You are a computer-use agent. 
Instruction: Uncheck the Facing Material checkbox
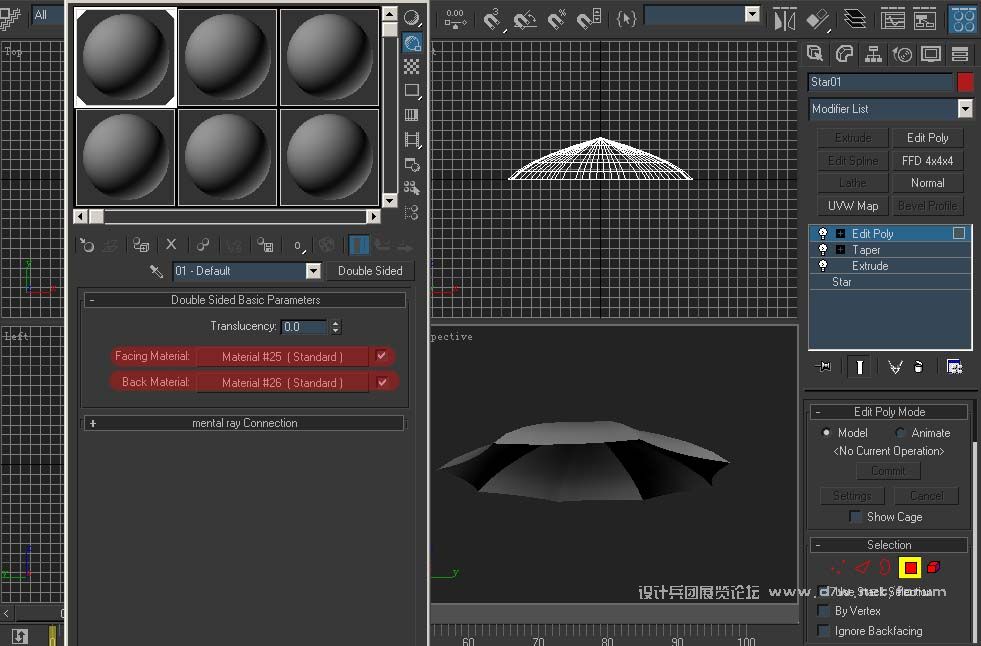point(381,356)
